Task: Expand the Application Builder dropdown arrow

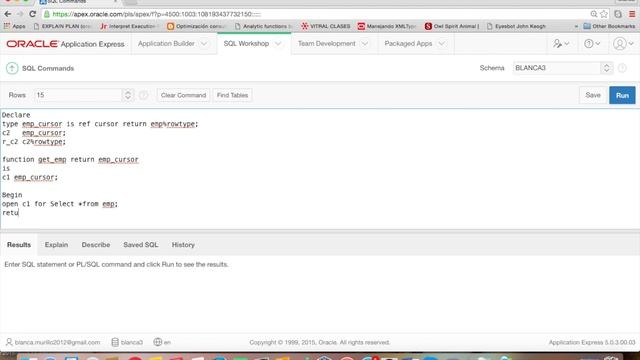Action: (x=204, y=44)
